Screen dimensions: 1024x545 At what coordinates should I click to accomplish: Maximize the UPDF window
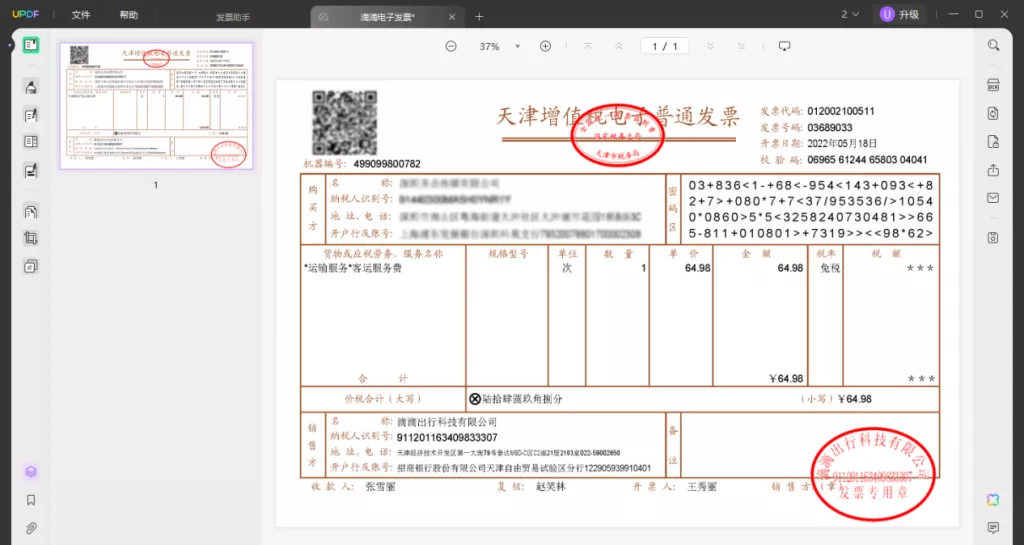[x=979, y=14]
